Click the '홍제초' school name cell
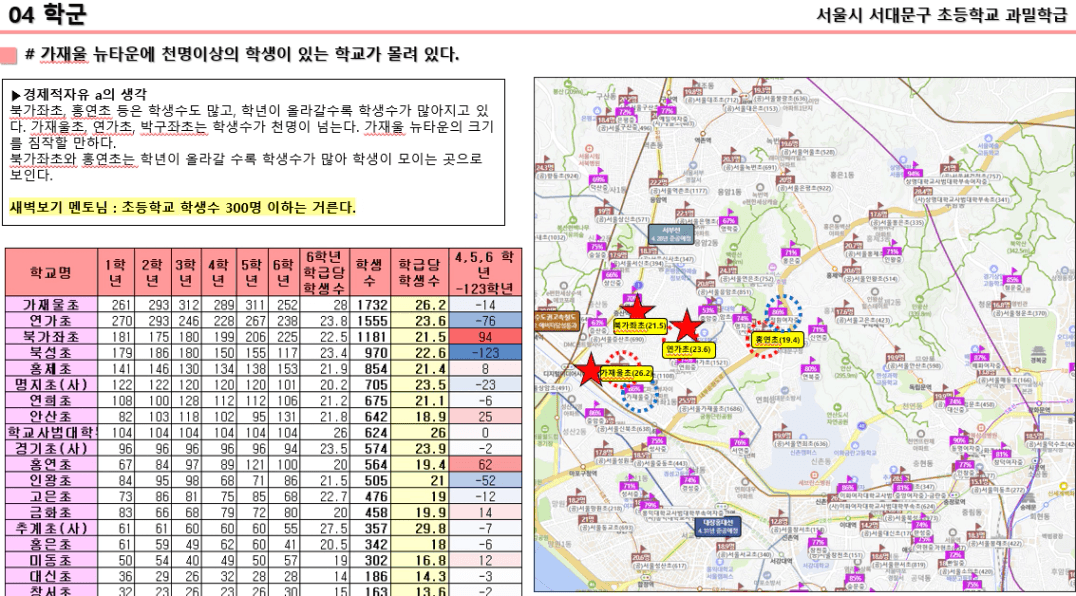Image resolution: width=1076 pixels, height=596 pixels. coord(51,368)
